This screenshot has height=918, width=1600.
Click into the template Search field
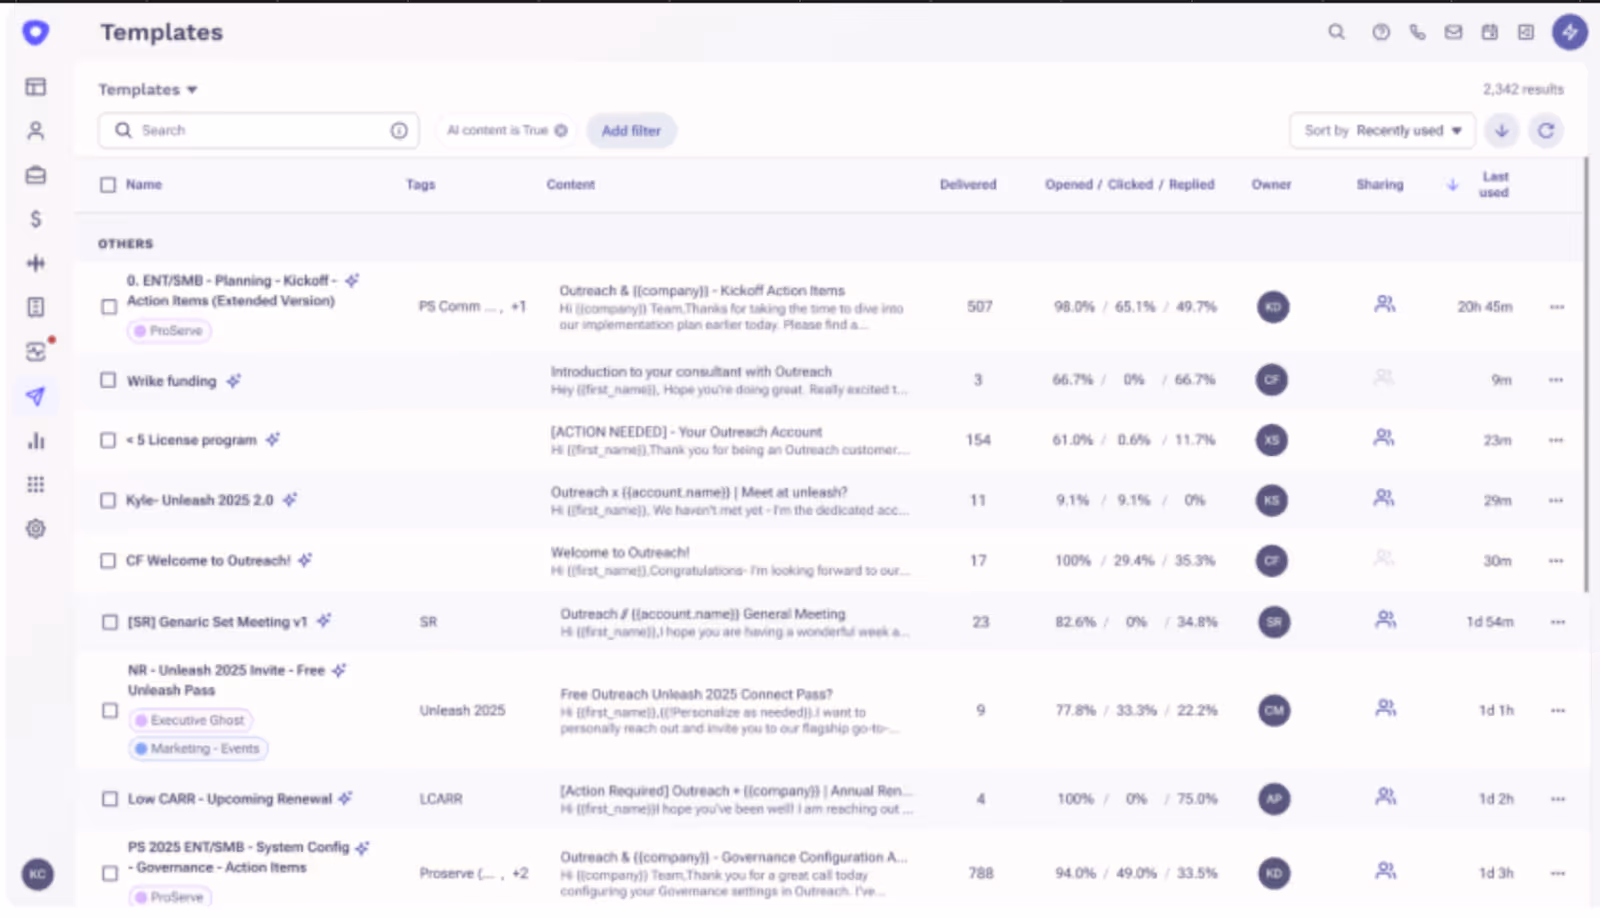258,130
